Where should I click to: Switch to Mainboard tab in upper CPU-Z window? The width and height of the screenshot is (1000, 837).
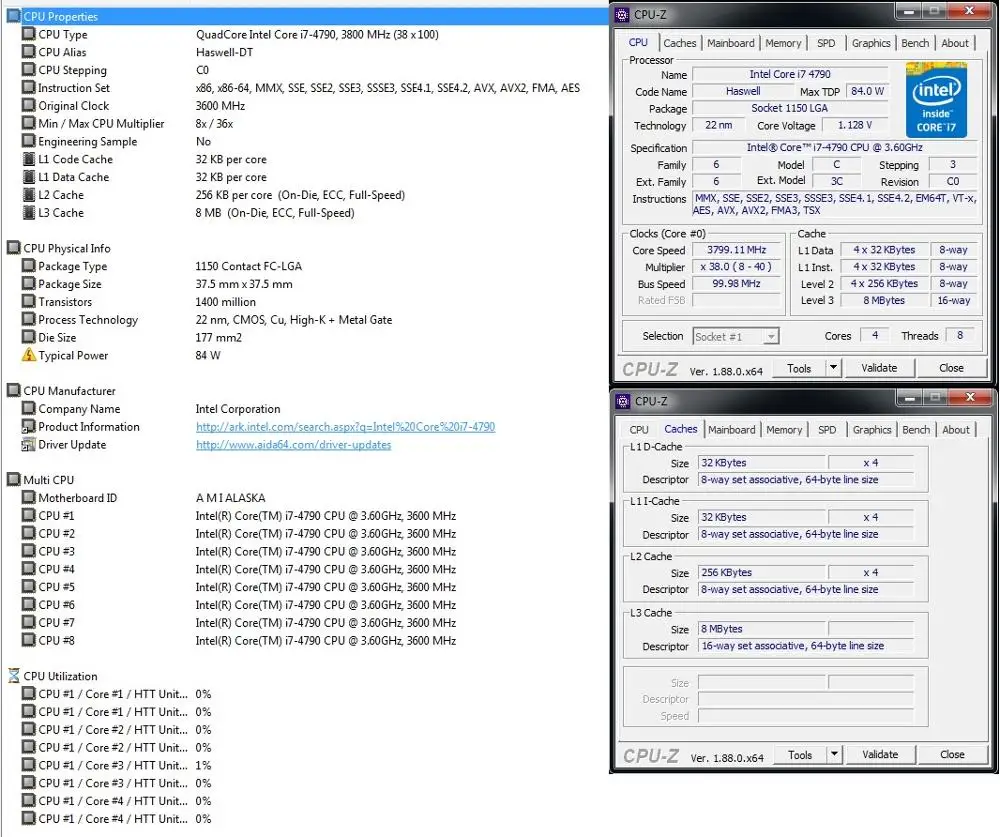click(731, 43)
